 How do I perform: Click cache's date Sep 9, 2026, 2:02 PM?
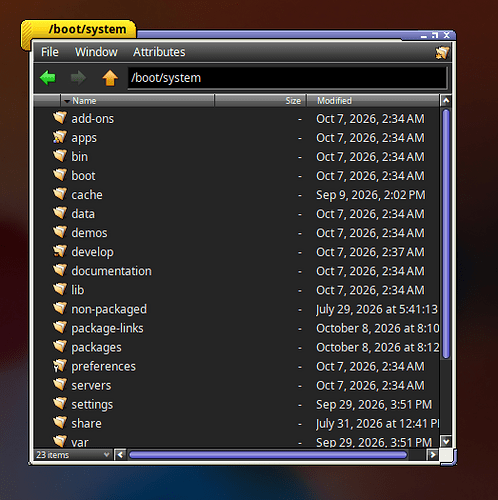[x=371, y=195]
